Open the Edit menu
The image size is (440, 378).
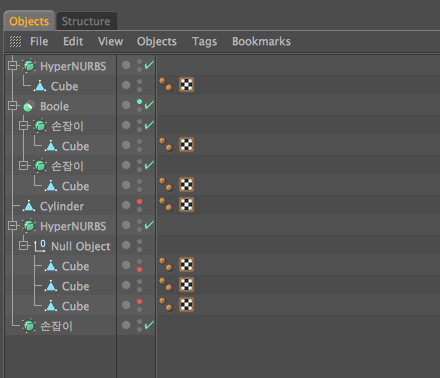[x=73, y=41]
